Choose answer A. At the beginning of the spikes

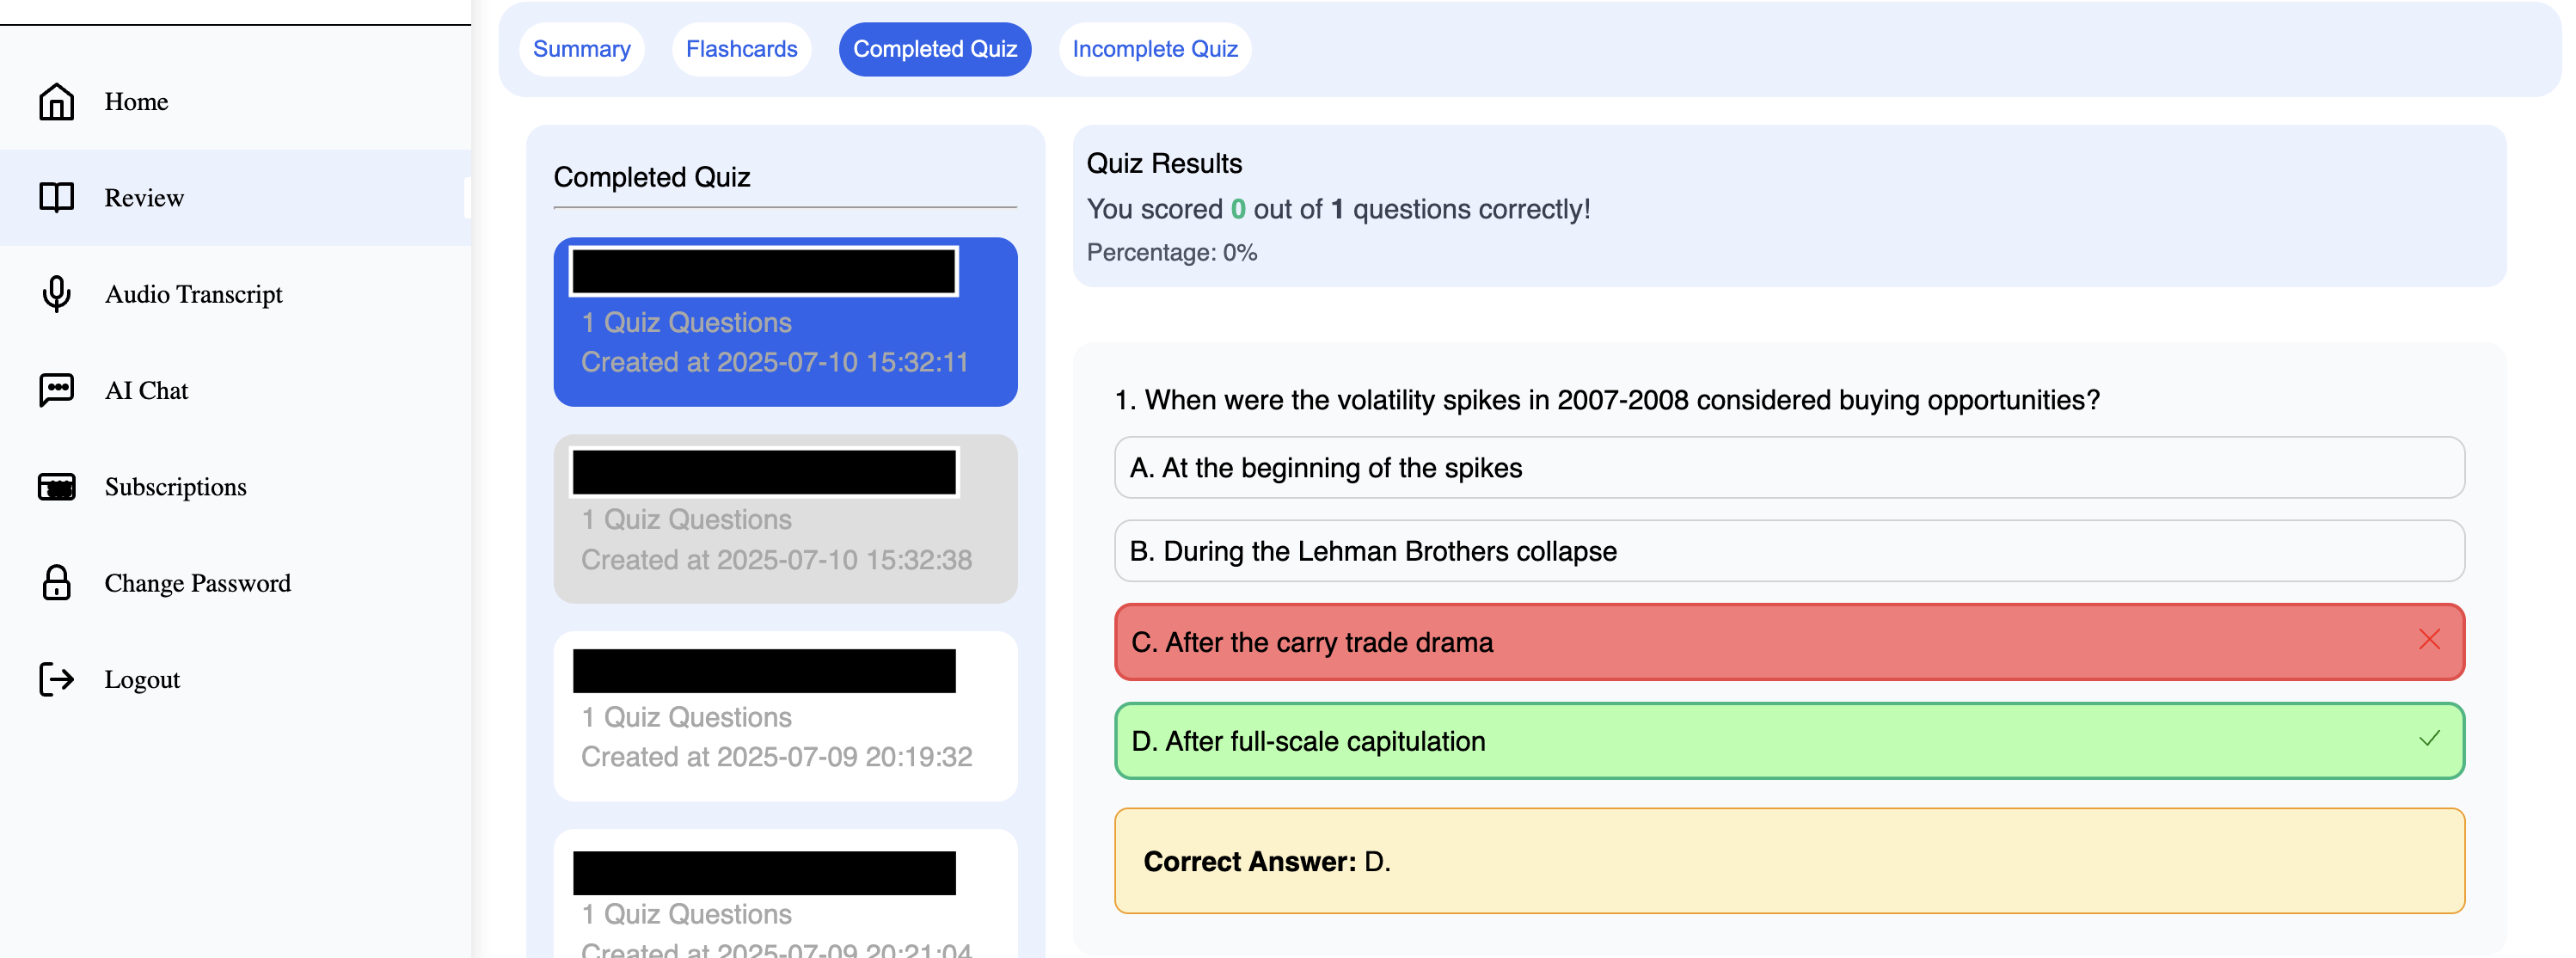click(x=1788, y=467)
